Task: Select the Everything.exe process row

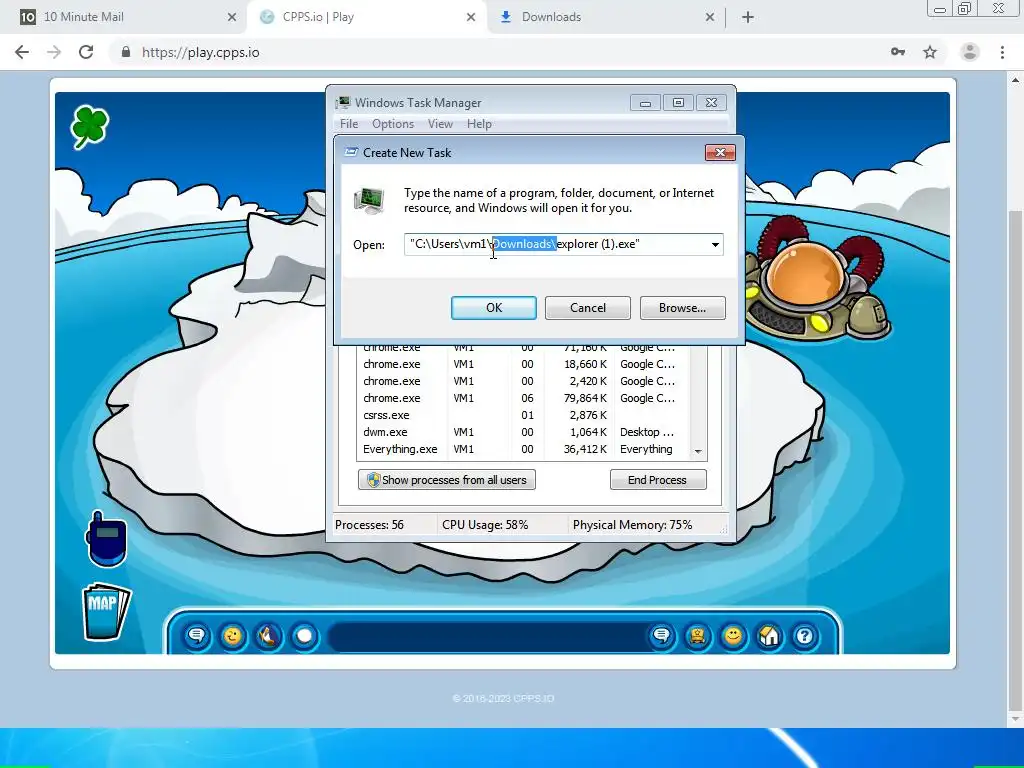Action: (522, 449)
